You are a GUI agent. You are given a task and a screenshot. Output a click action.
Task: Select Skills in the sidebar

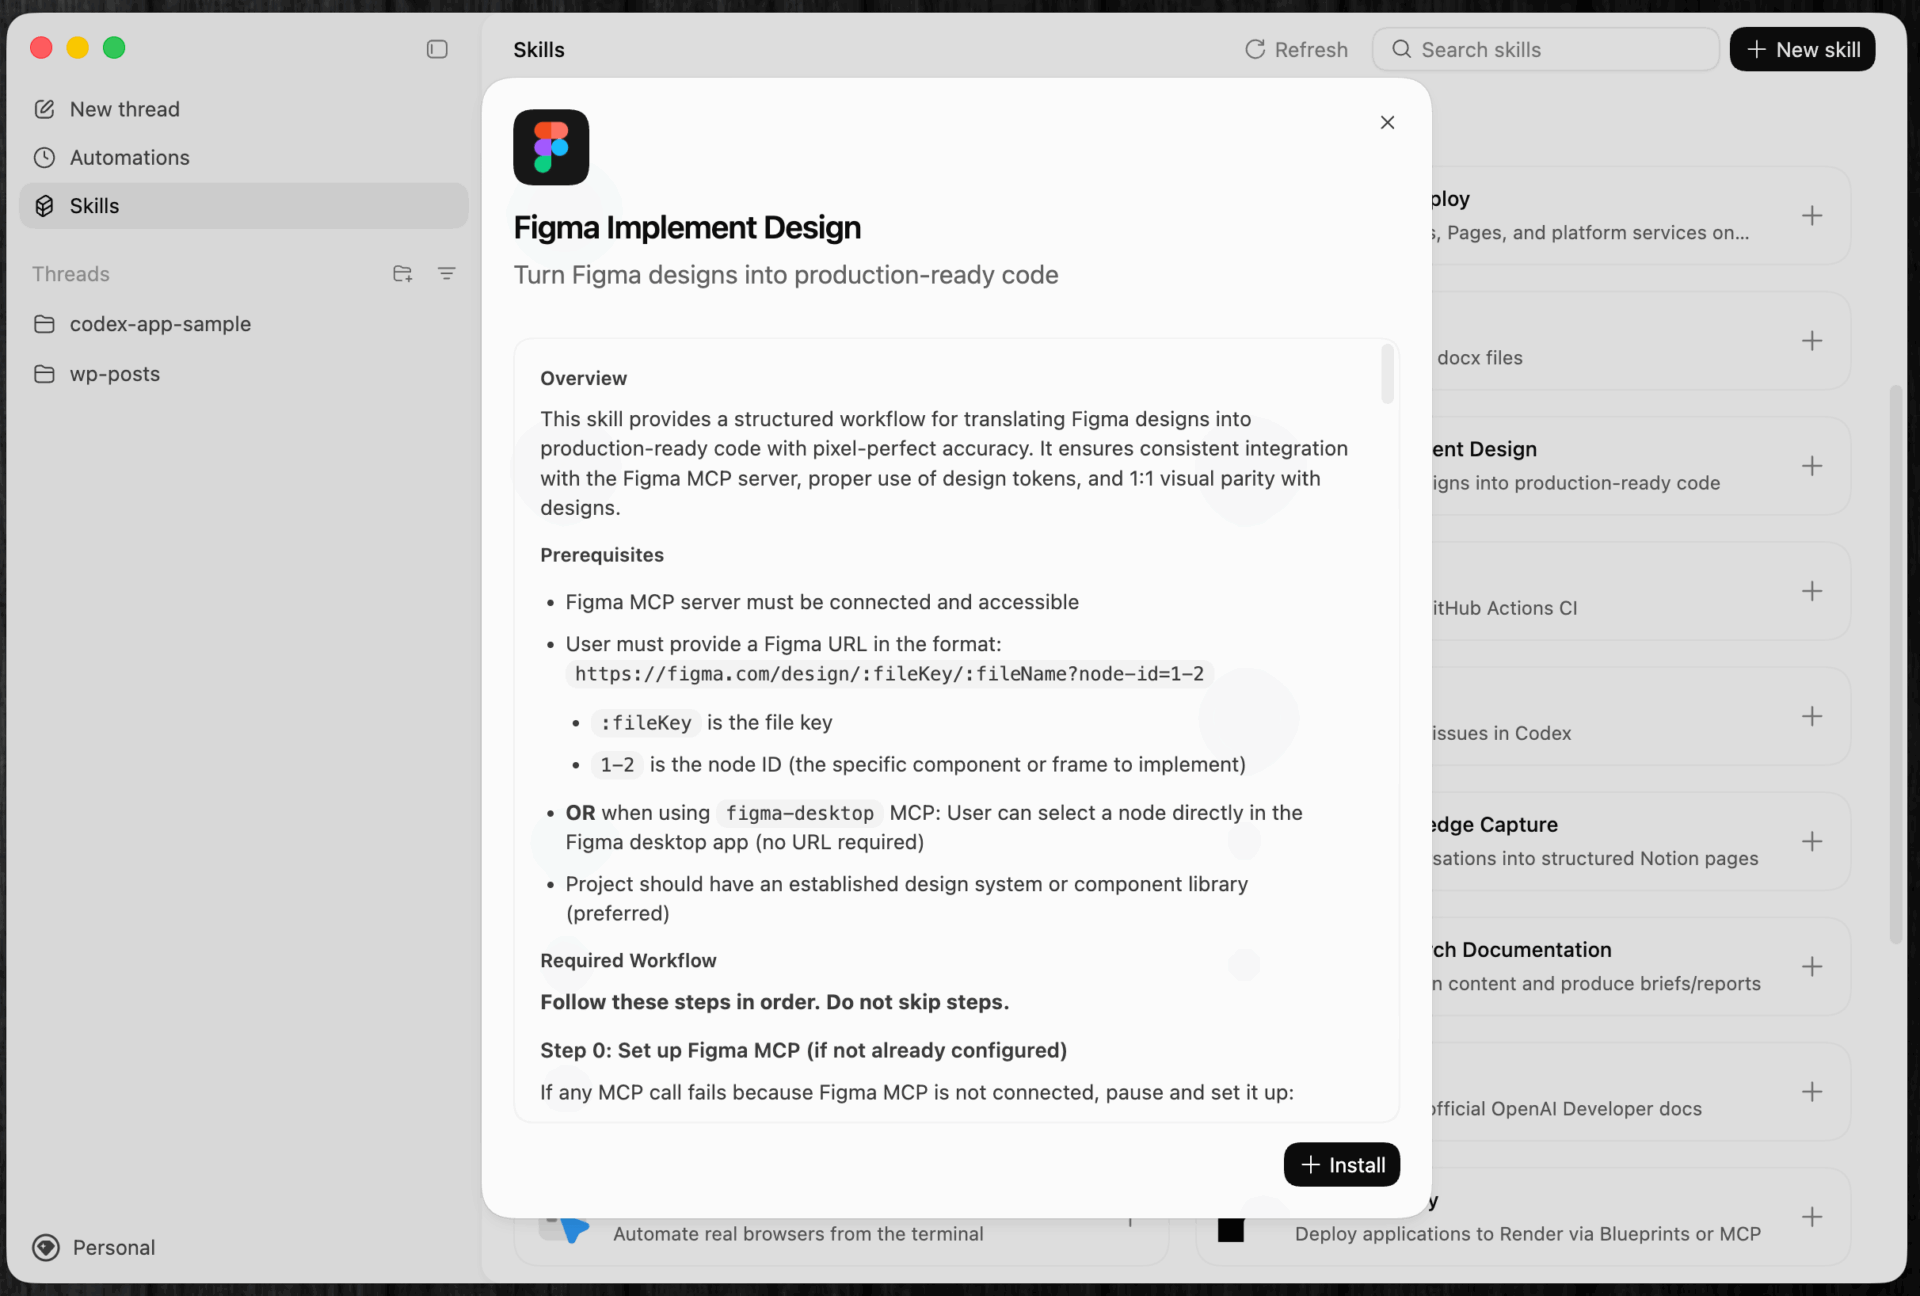pos(94,206)
